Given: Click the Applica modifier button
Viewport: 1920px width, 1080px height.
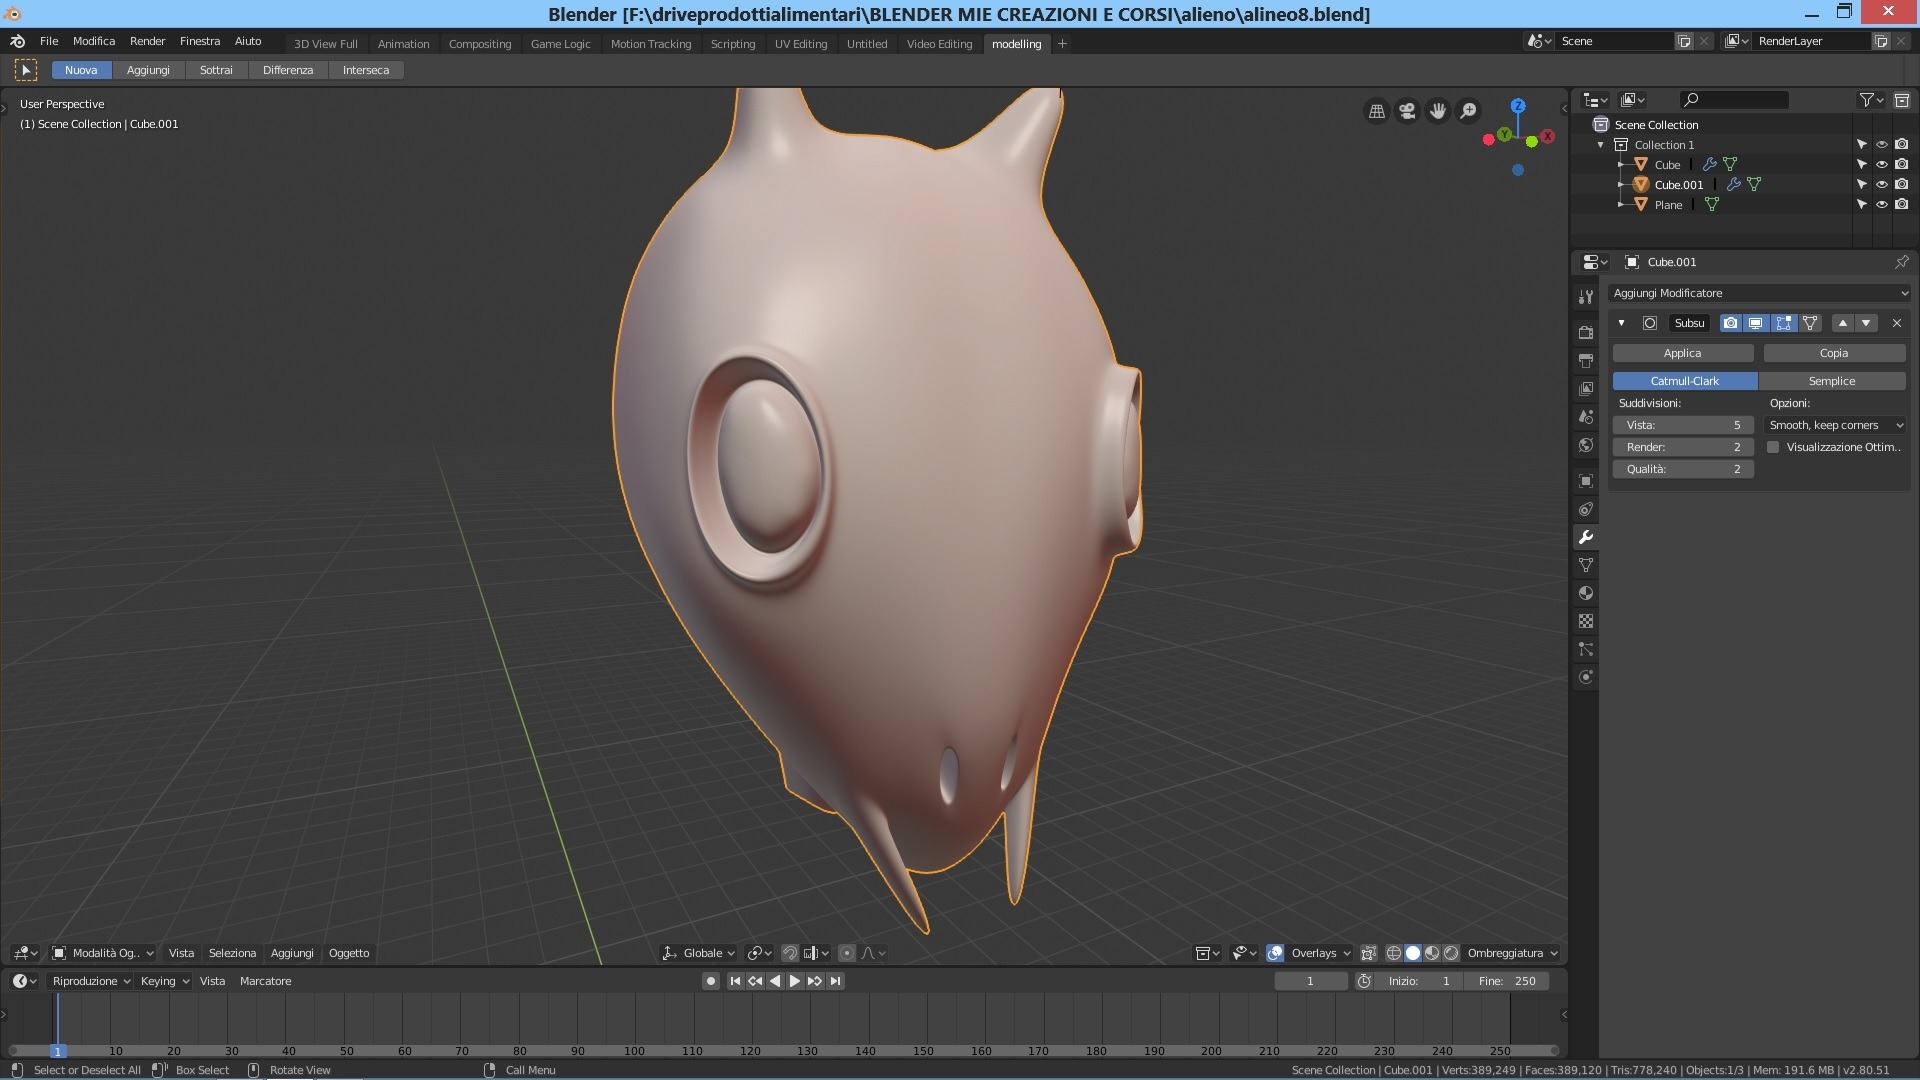Looking at the screenshot, I should (x=1683, y=353).
